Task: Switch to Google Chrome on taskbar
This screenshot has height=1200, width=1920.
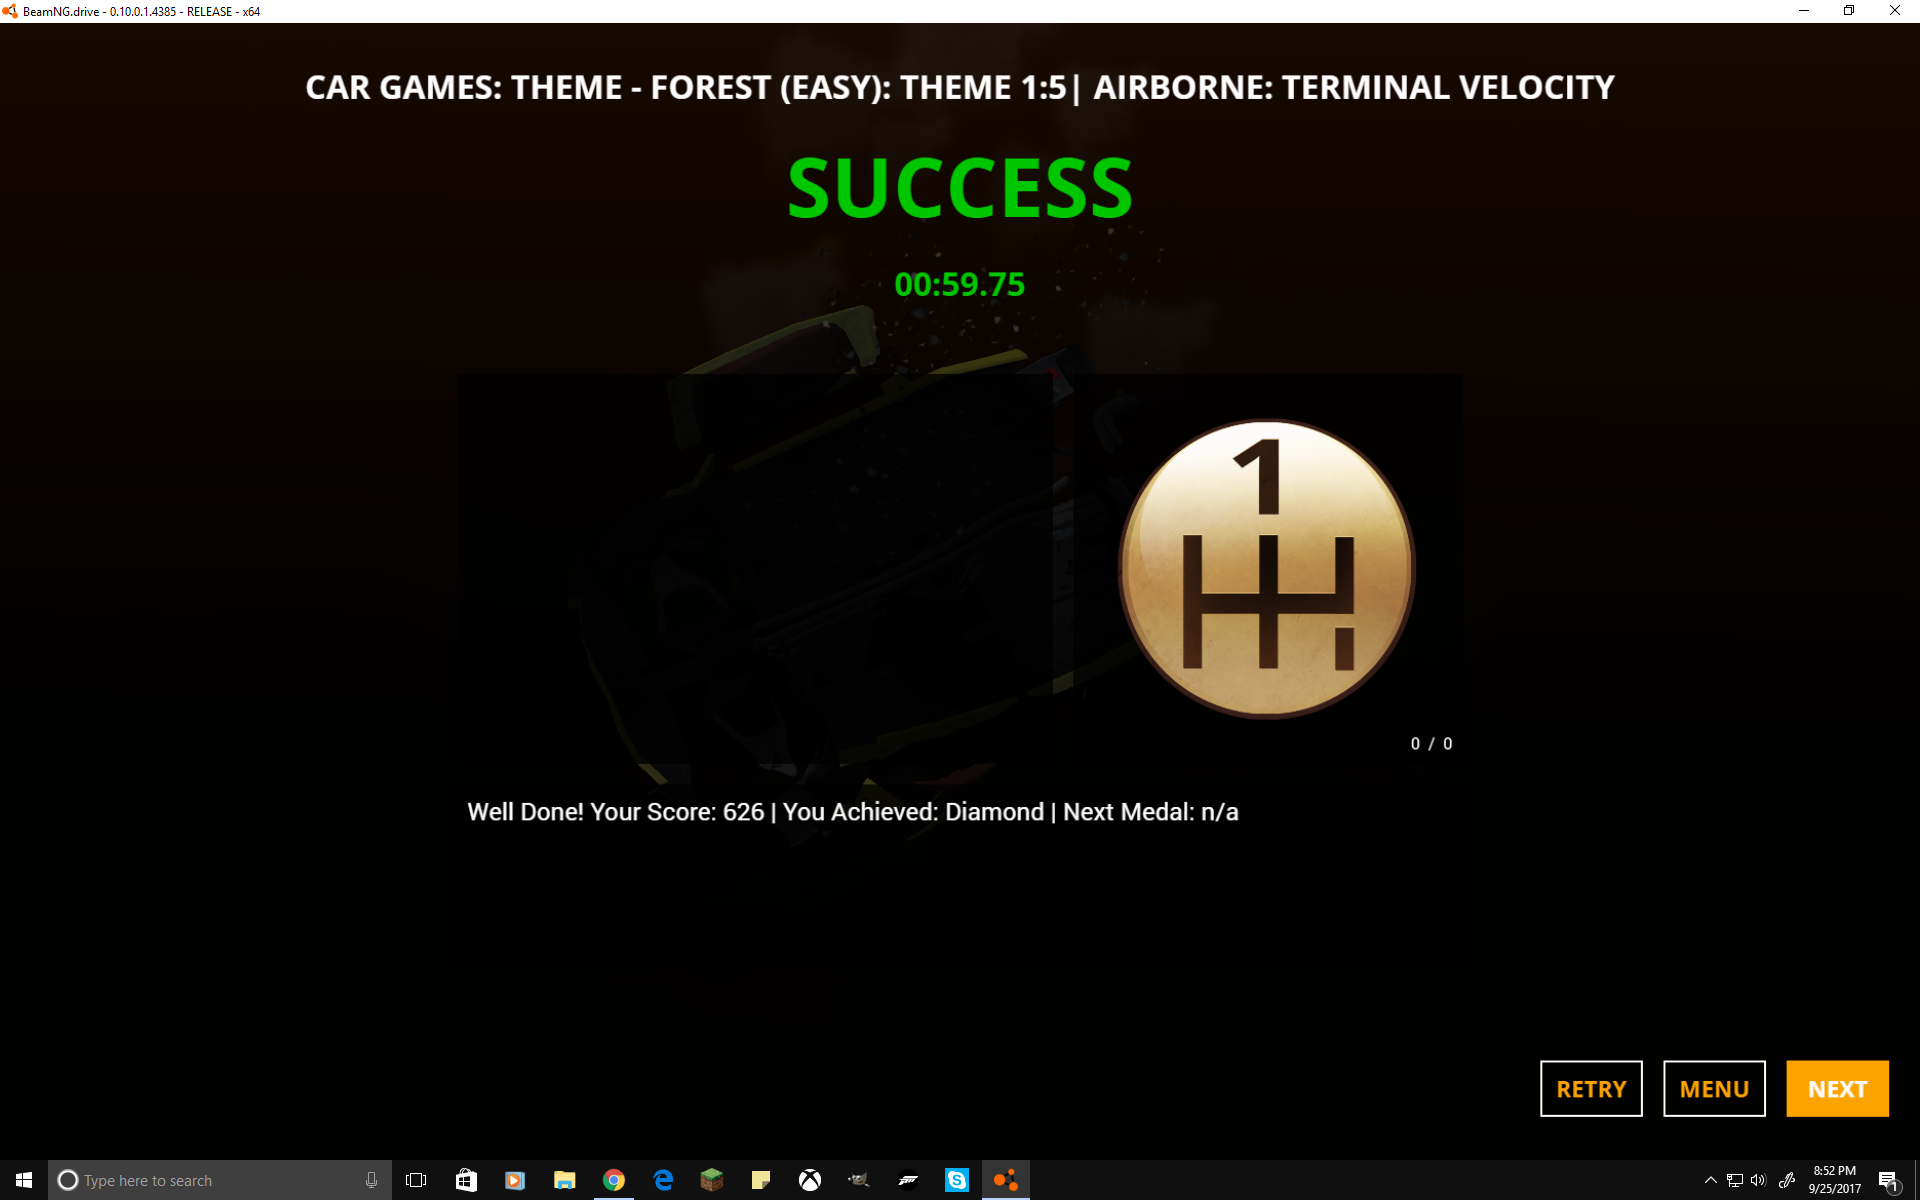Action: [613, 1180]
